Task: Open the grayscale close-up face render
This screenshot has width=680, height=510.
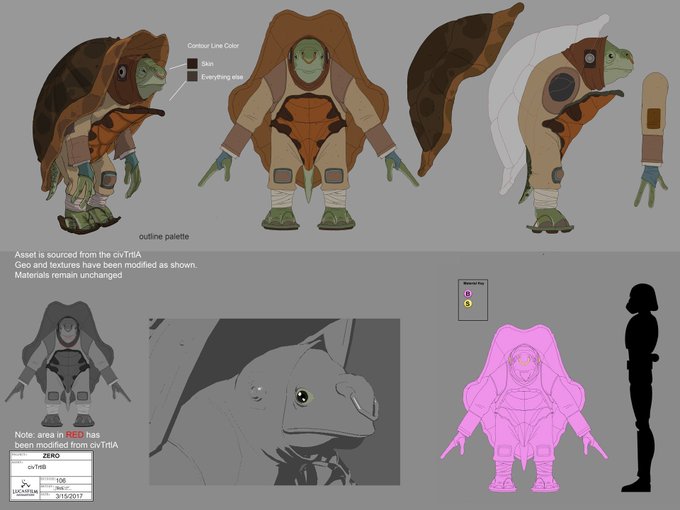Action: coord(275,402)
